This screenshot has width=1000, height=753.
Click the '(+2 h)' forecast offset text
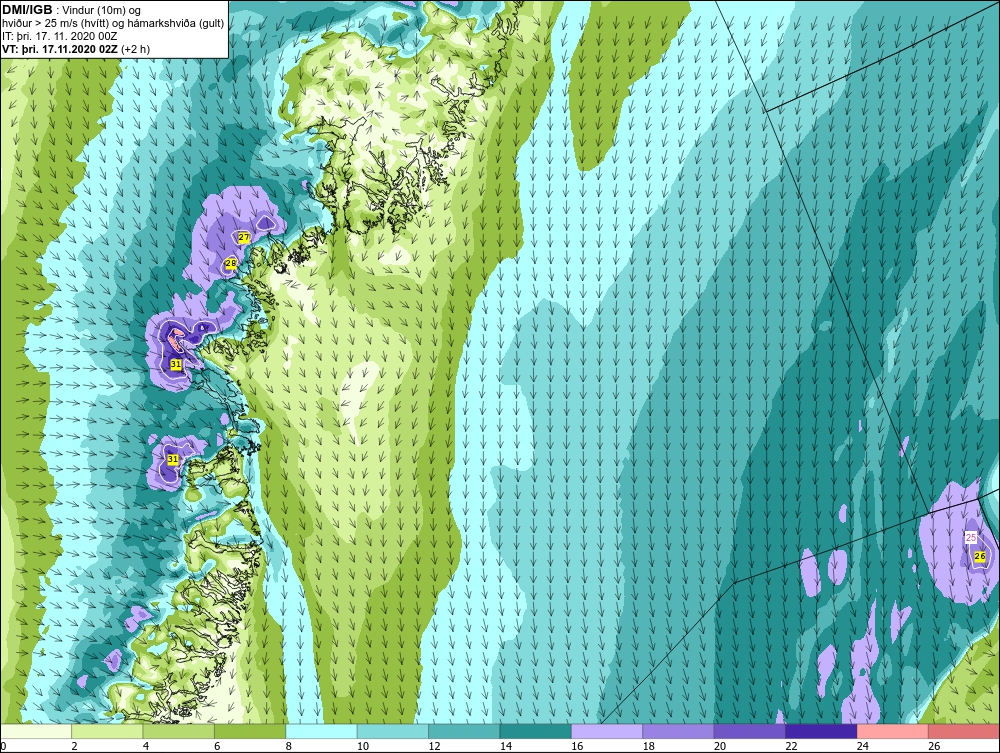(x=135, y=49)
